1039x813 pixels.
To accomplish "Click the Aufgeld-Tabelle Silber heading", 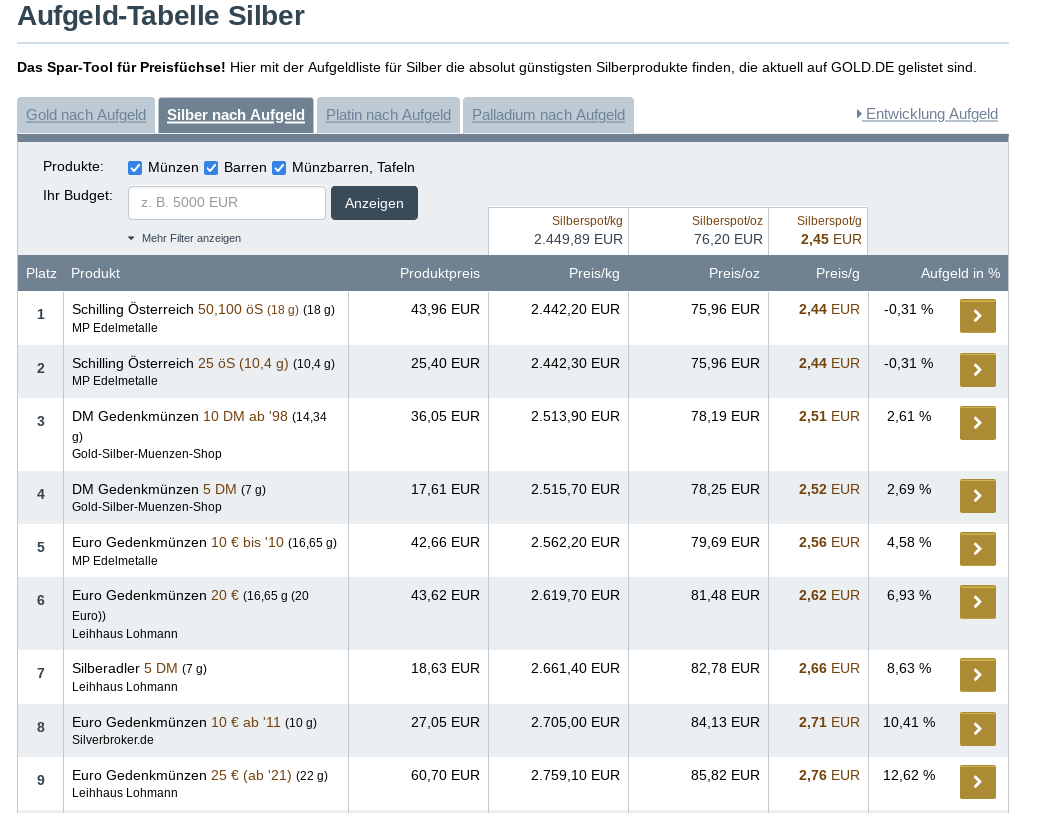I will (x=161, y=16).
